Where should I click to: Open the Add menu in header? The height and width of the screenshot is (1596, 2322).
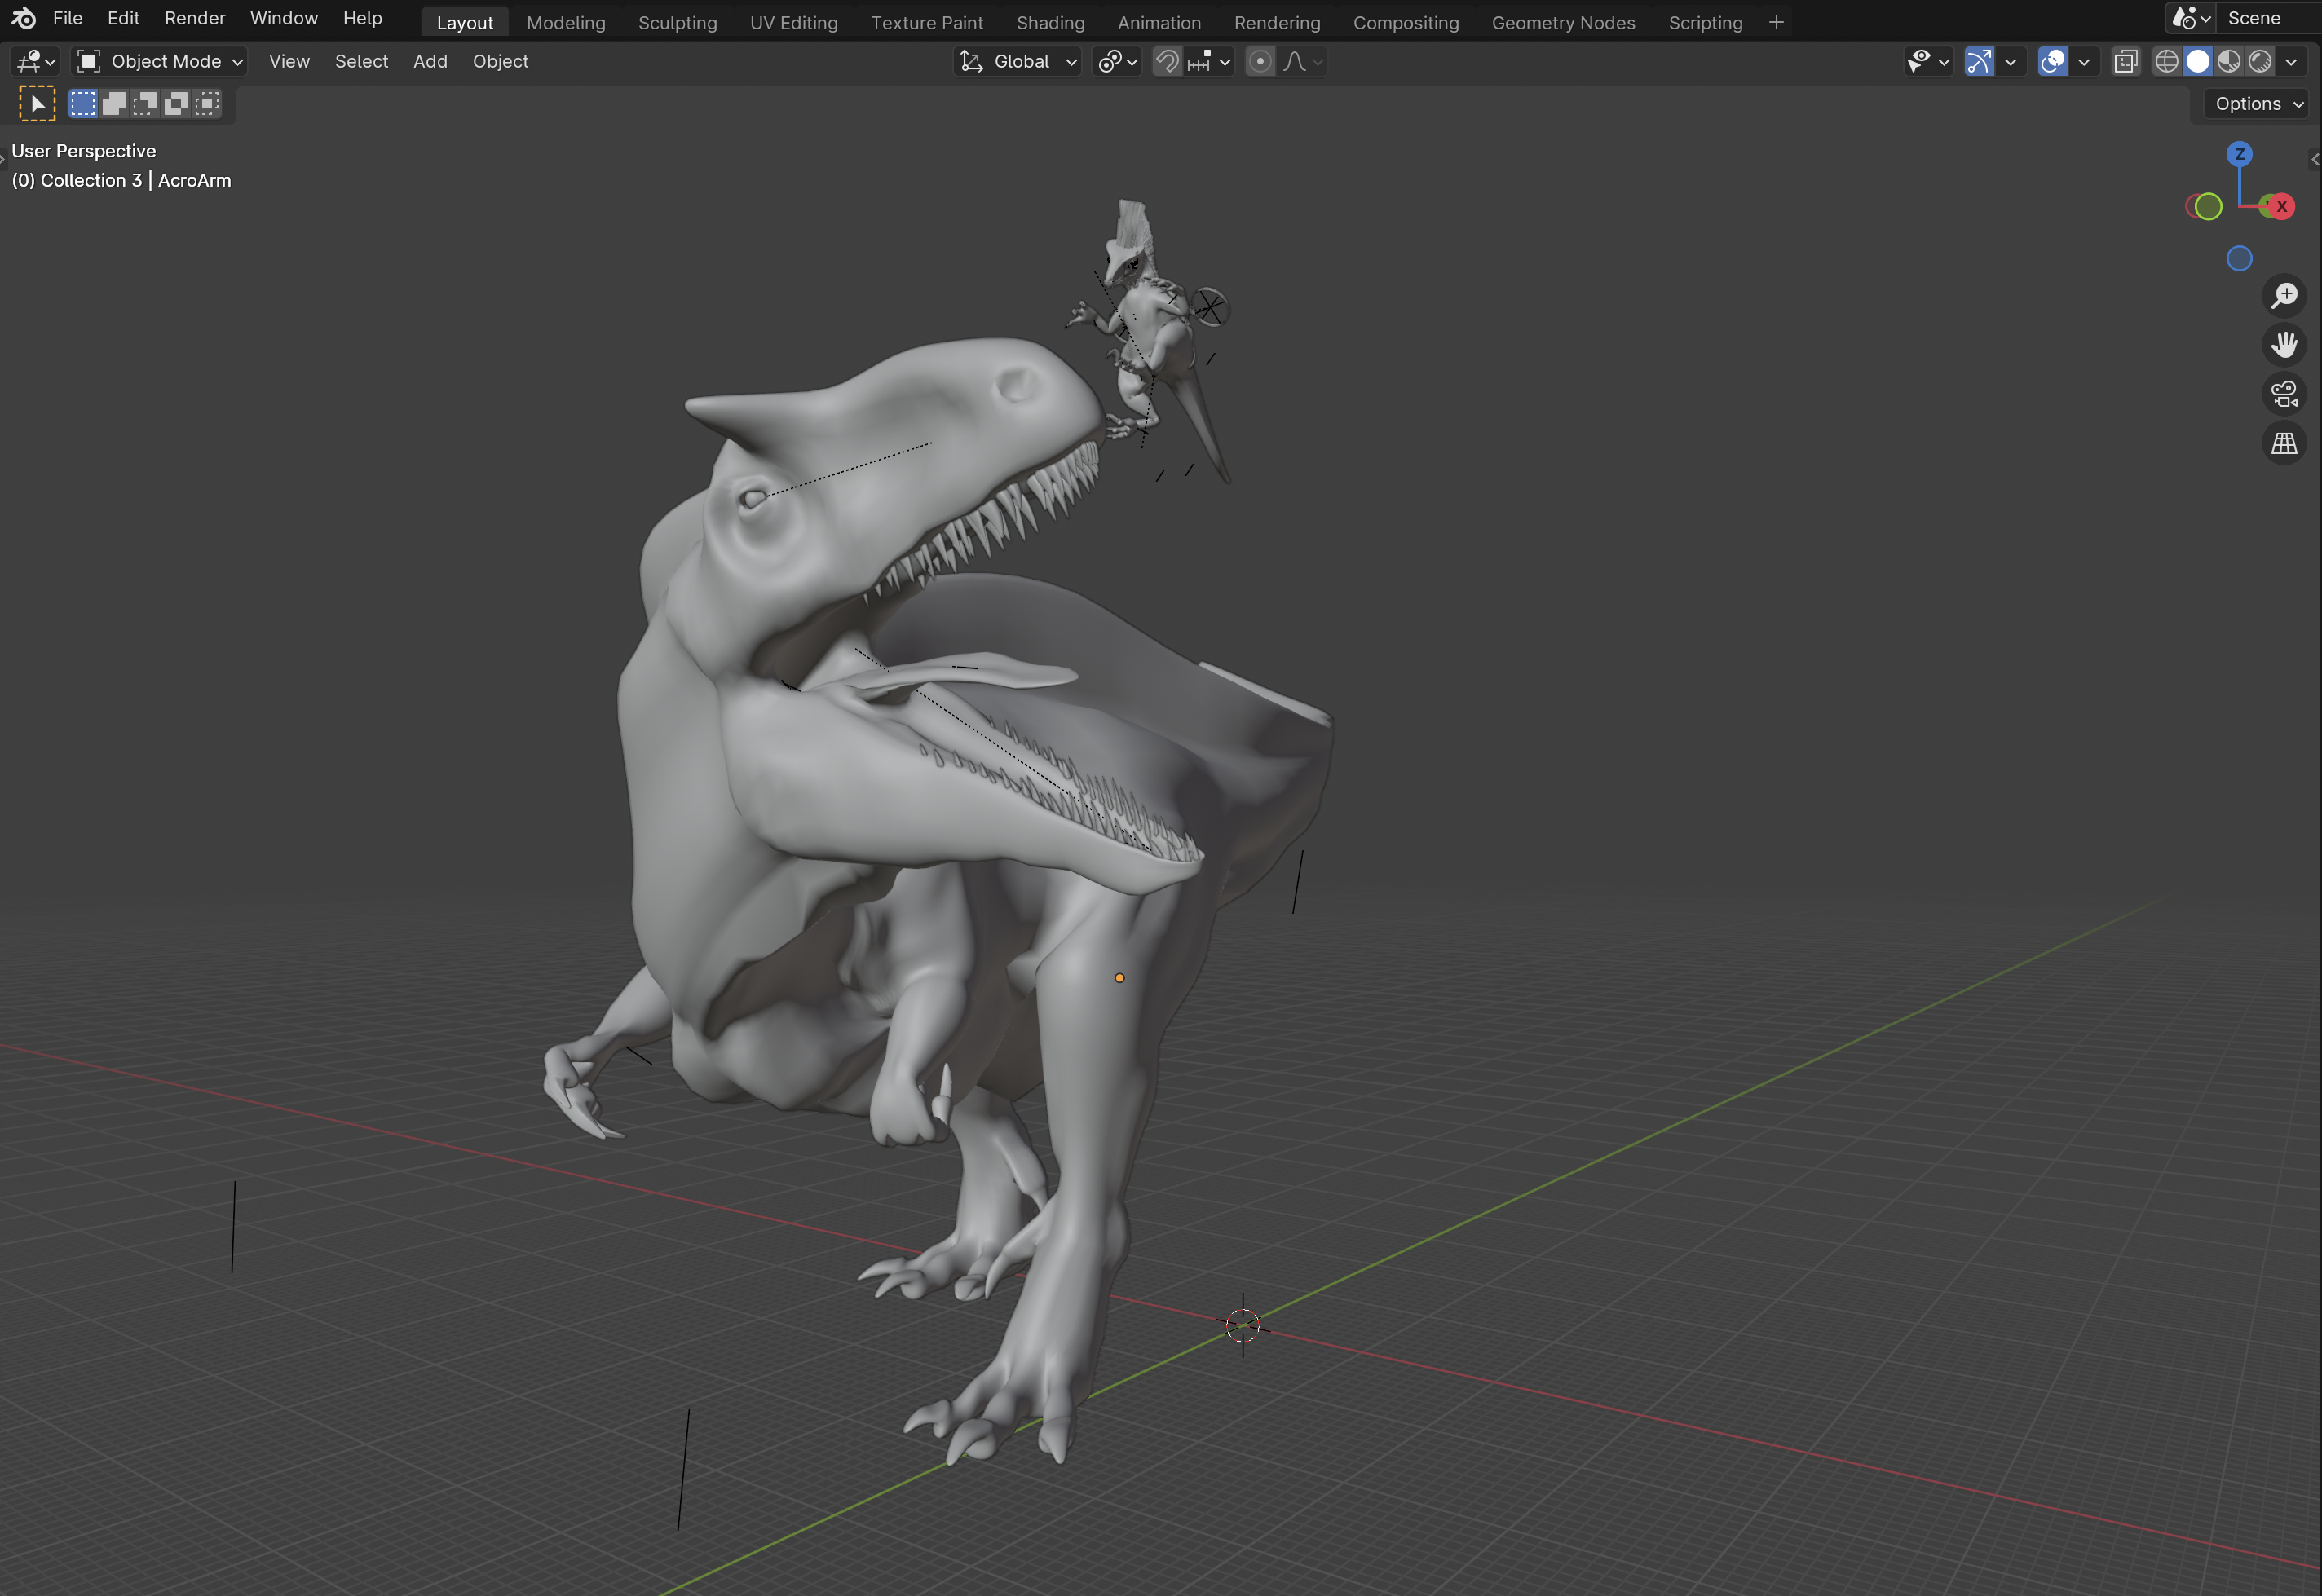430,62
